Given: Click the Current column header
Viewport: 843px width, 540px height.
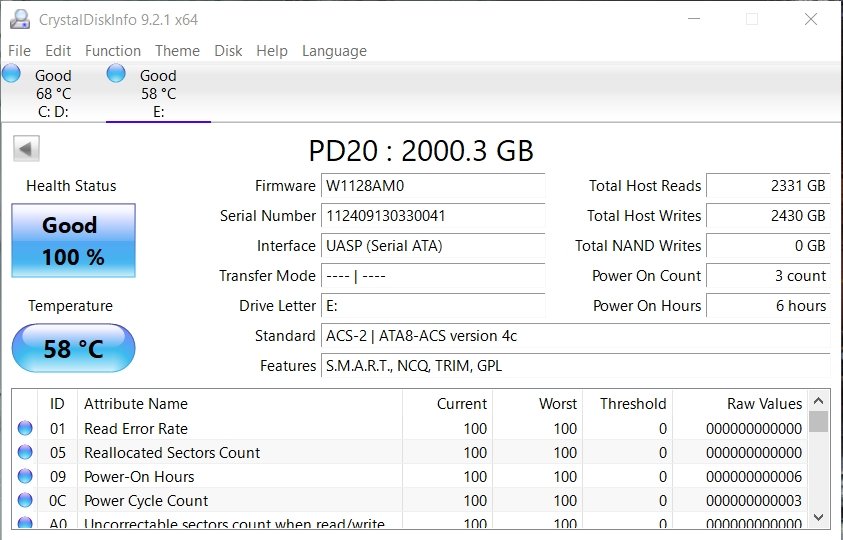Looking at the screenshot, I should click(x=447, y=403).
